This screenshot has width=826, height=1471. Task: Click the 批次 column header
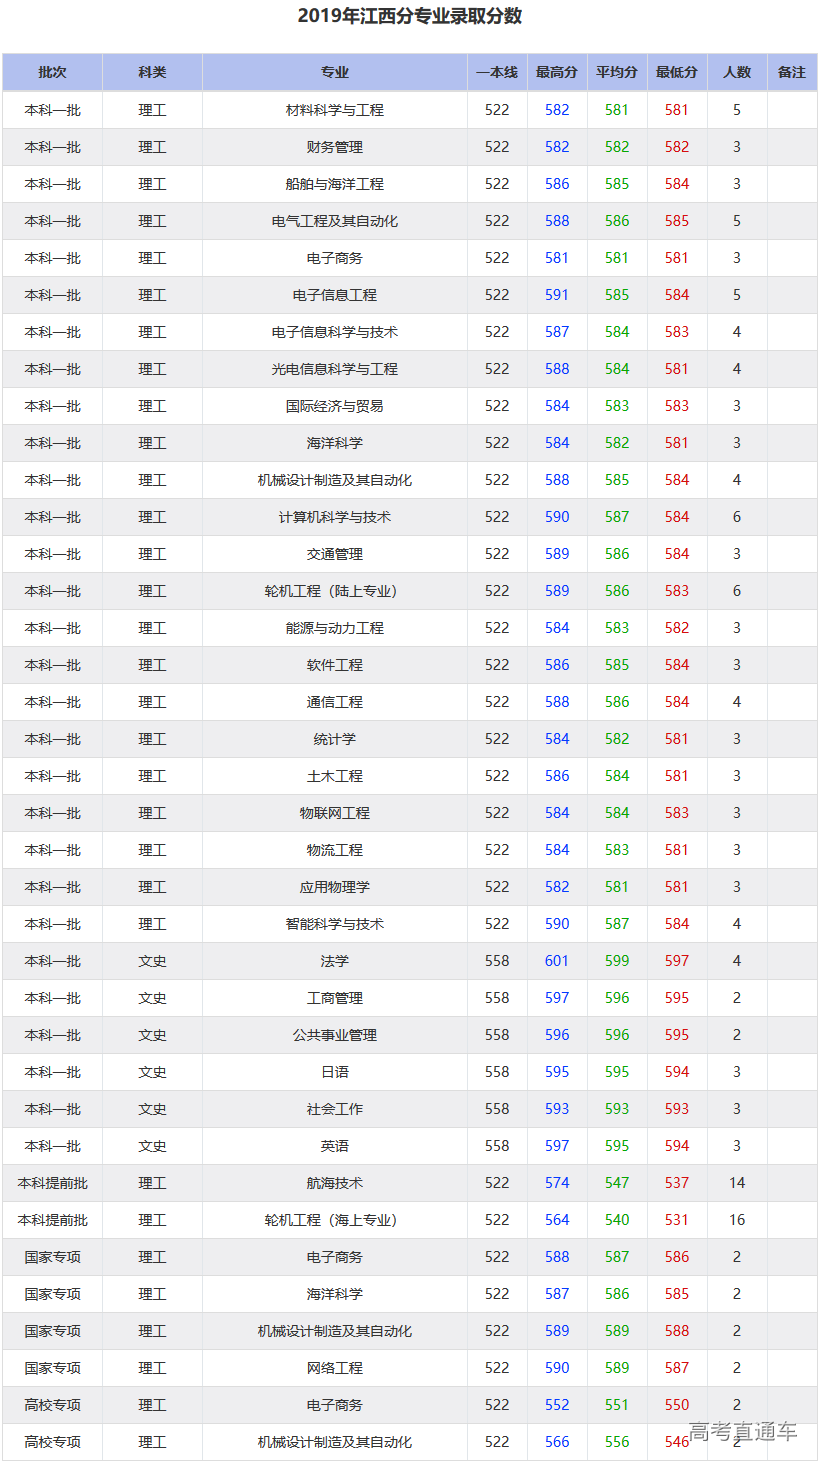click(52, 72)
